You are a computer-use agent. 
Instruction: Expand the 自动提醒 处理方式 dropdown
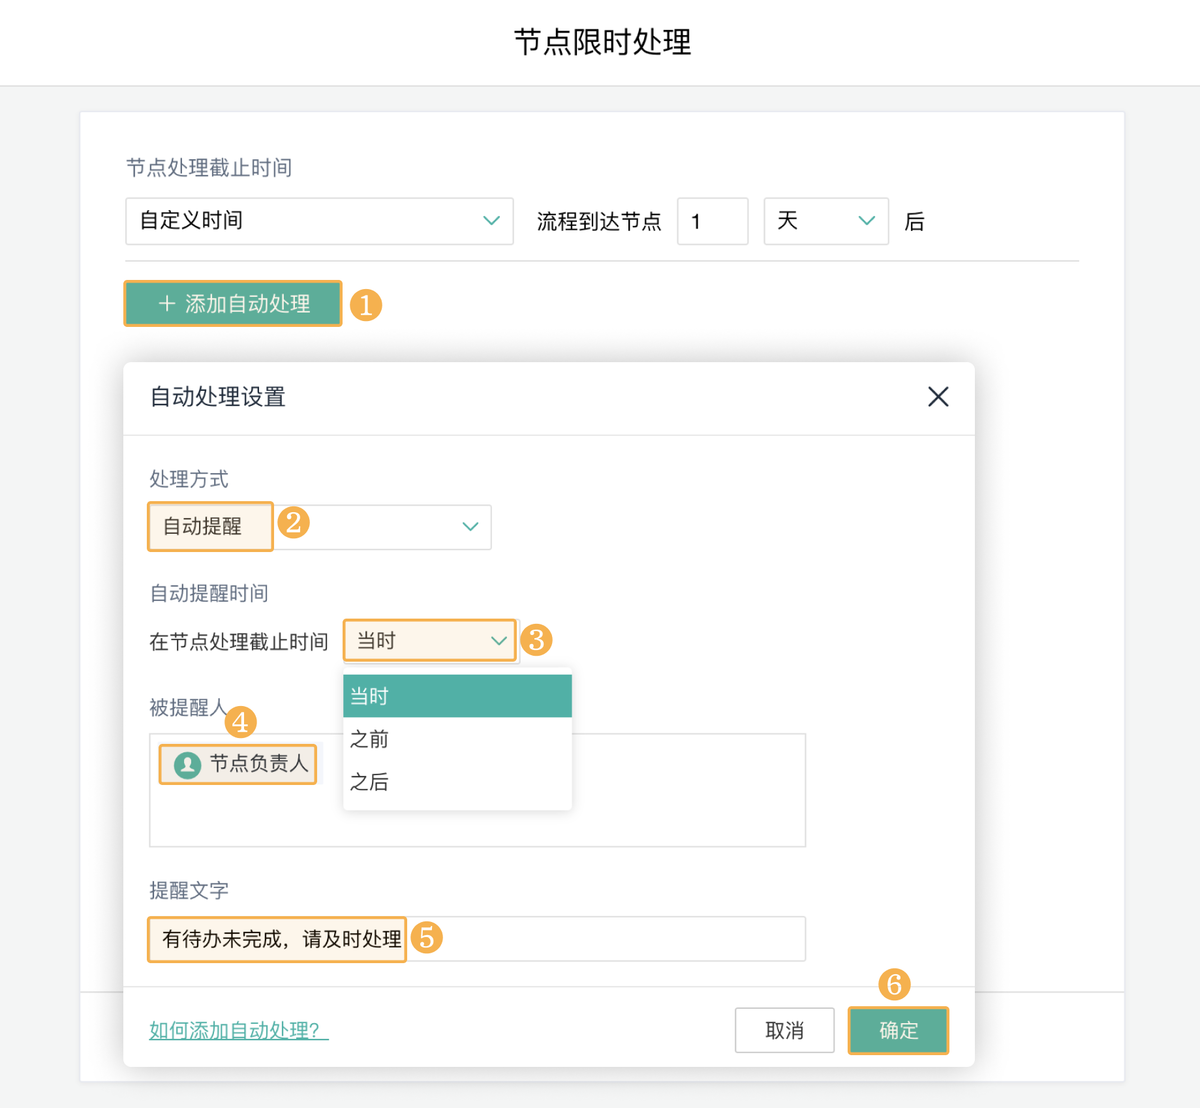[x=320, y=527]
